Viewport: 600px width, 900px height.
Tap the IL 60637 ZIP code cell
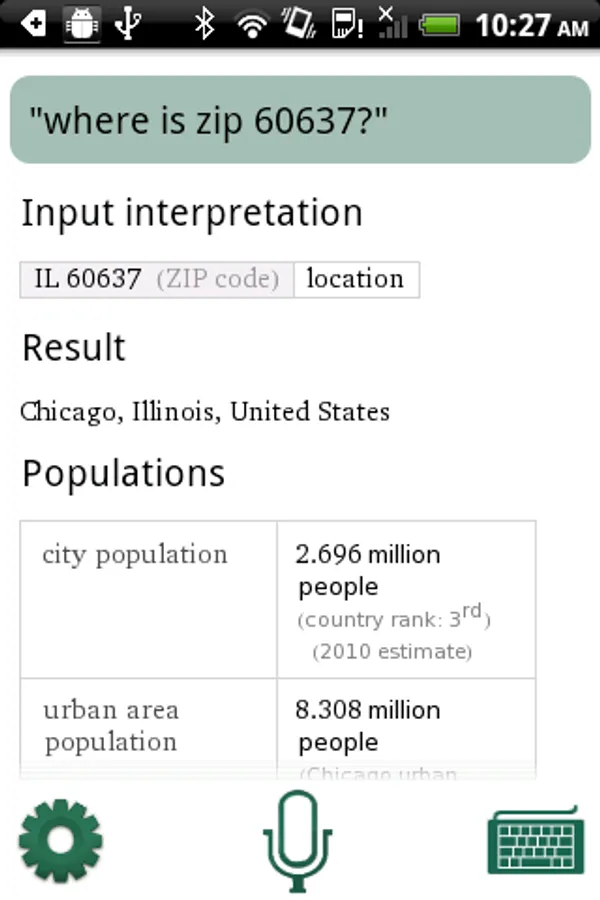coord(157,279)
